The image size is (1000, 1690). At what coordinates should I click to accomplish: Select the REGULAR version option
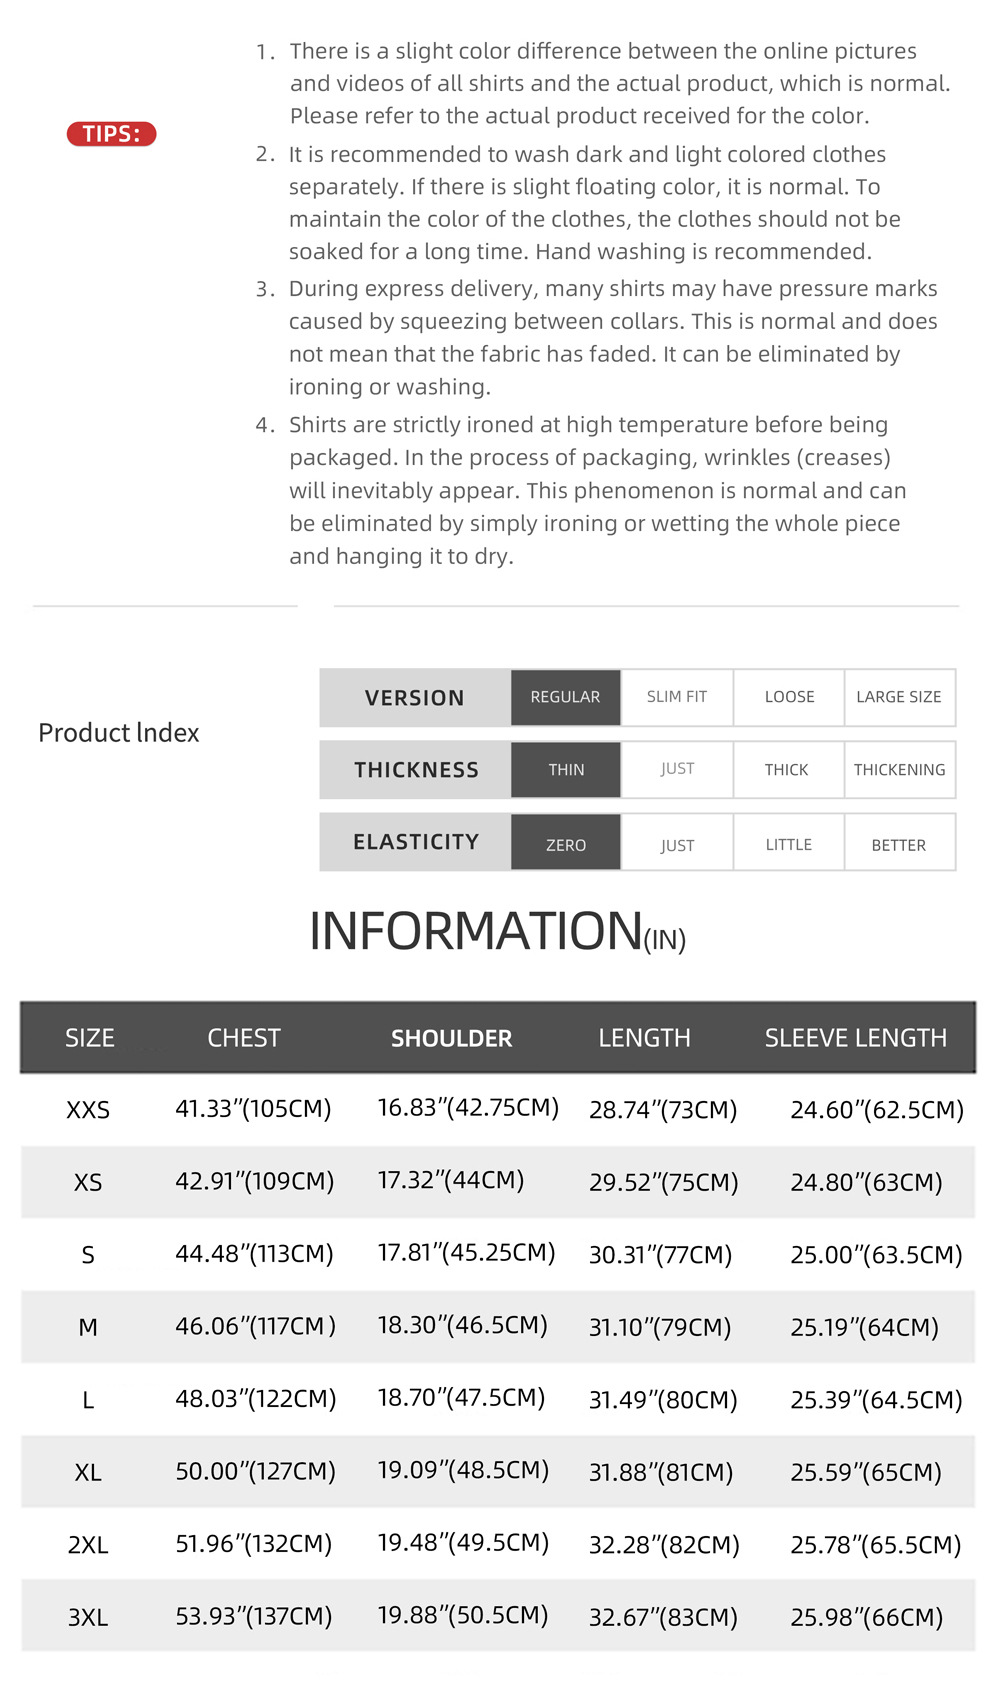pyautogui.click(x=566, y=697)
